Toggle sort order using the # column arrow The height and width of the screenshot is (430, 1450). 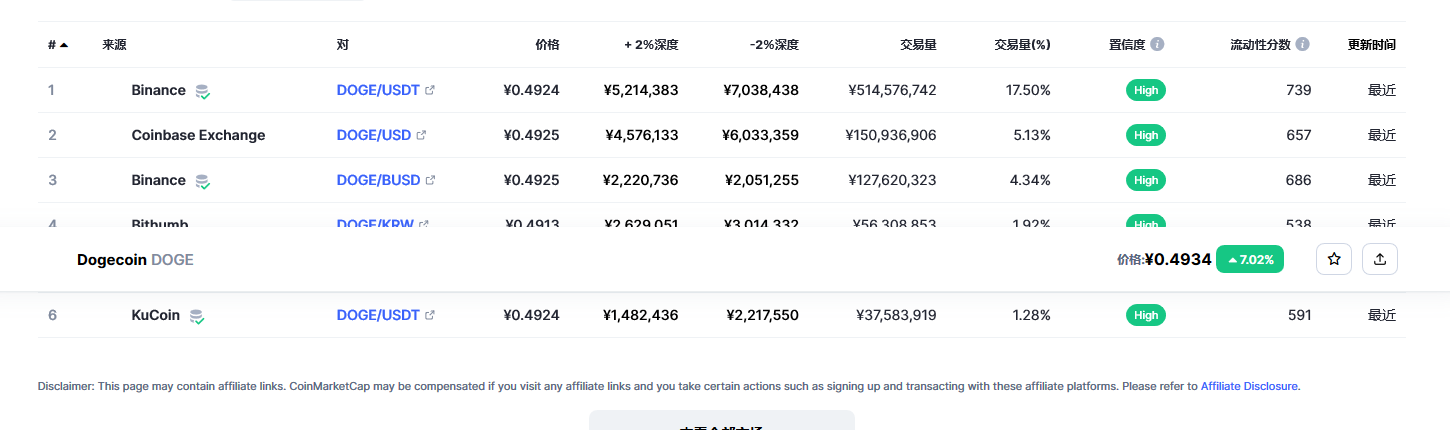(x=64, y=45)
